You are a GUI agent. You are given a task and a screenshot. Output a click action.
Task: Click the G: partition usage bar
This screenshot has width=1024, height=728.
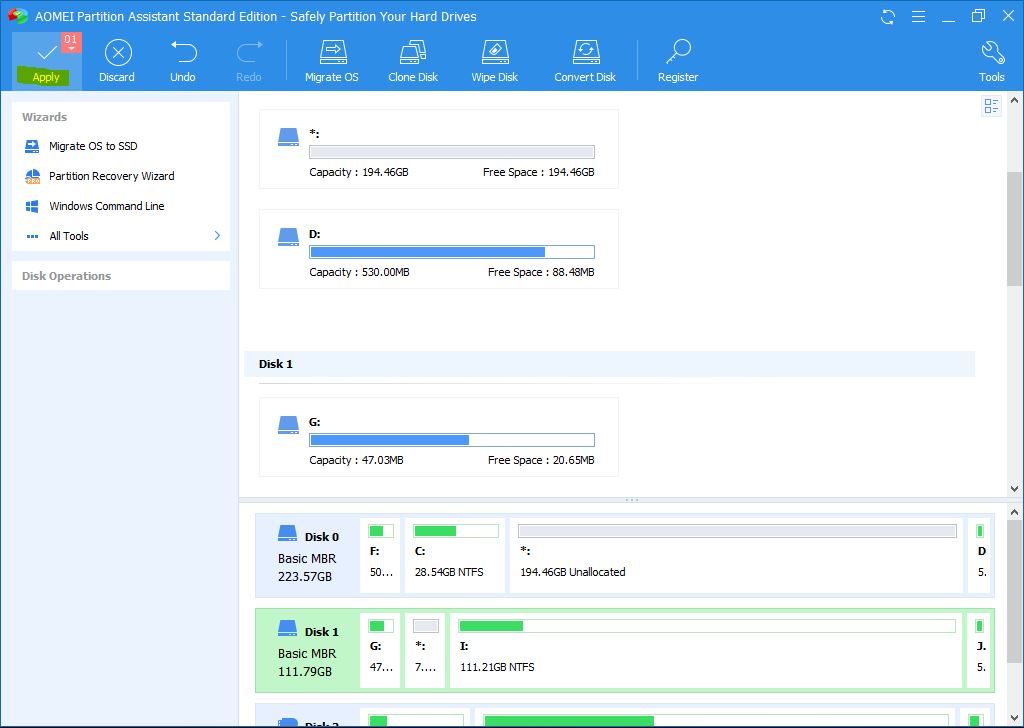point(452,440)
